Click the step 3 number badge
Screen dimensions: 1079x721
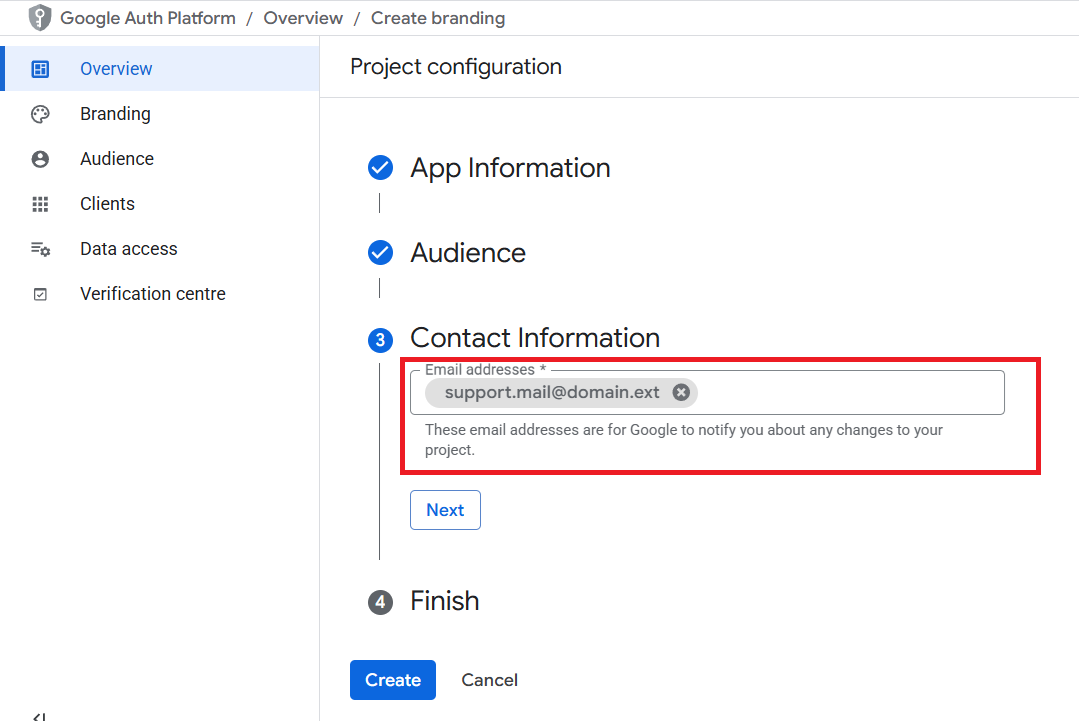pos(380,340)
